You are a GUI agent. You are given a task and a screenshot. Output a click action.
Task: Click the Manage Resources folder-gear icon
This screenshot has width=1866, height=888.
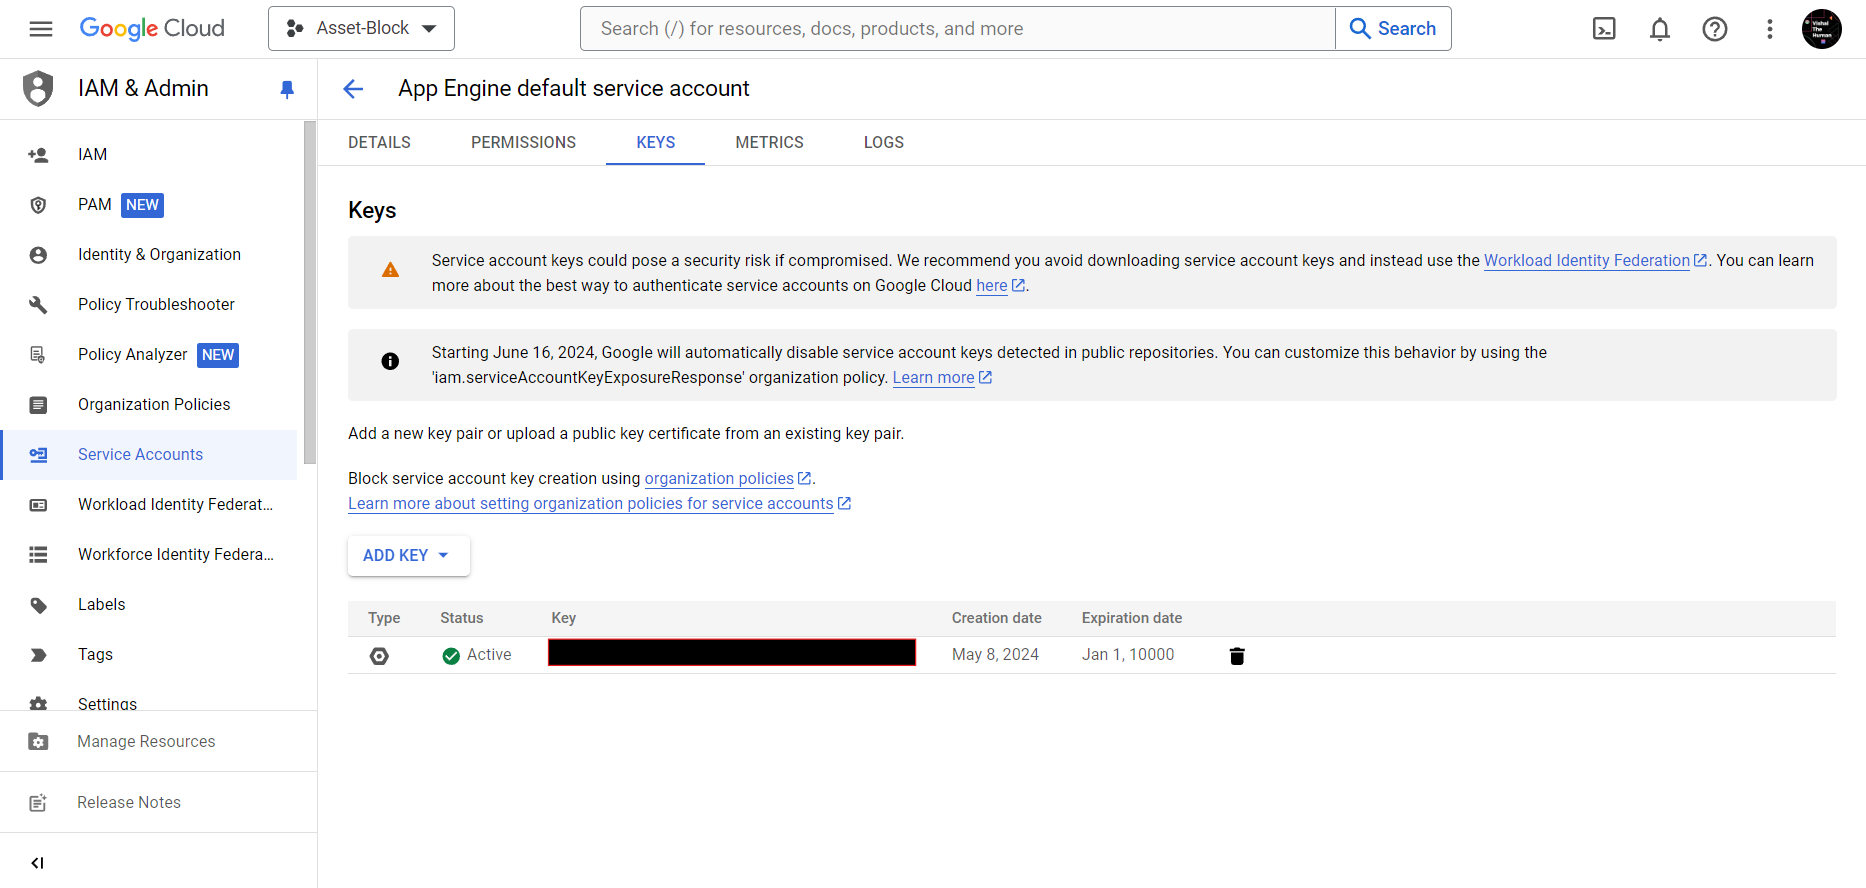[x=38, y=742]
